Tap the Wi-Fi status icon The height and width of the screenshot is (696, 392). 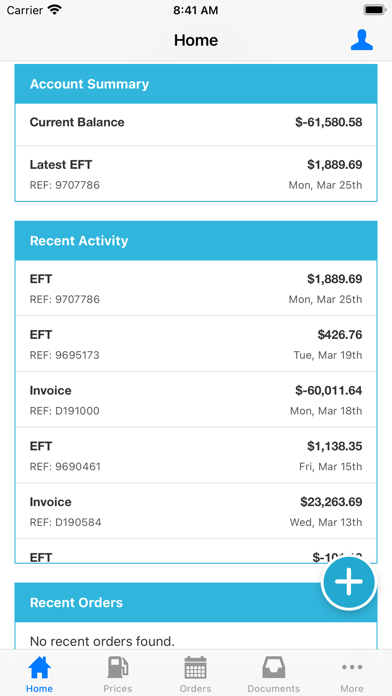tap(55, 10)
